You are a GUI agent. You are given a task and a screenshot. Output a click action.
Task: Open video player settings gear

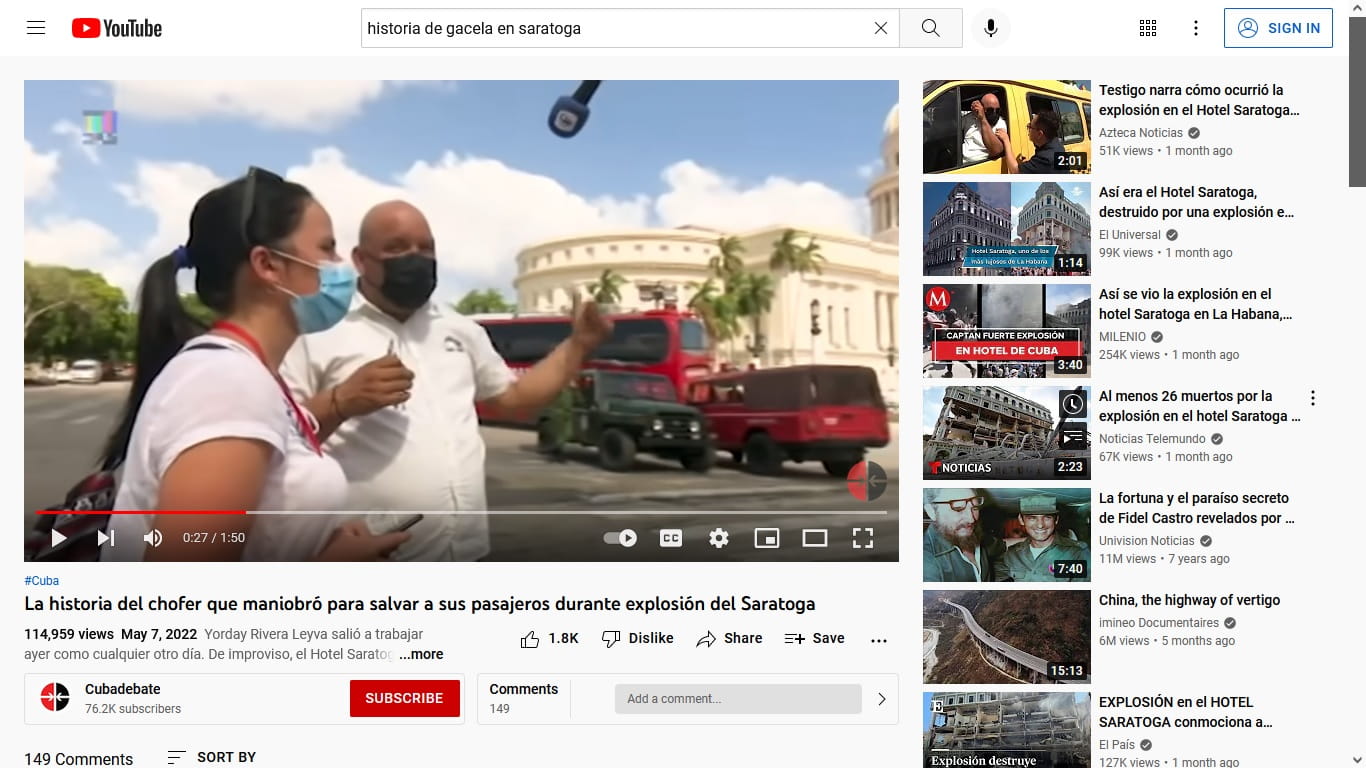[x=718, y=538]
